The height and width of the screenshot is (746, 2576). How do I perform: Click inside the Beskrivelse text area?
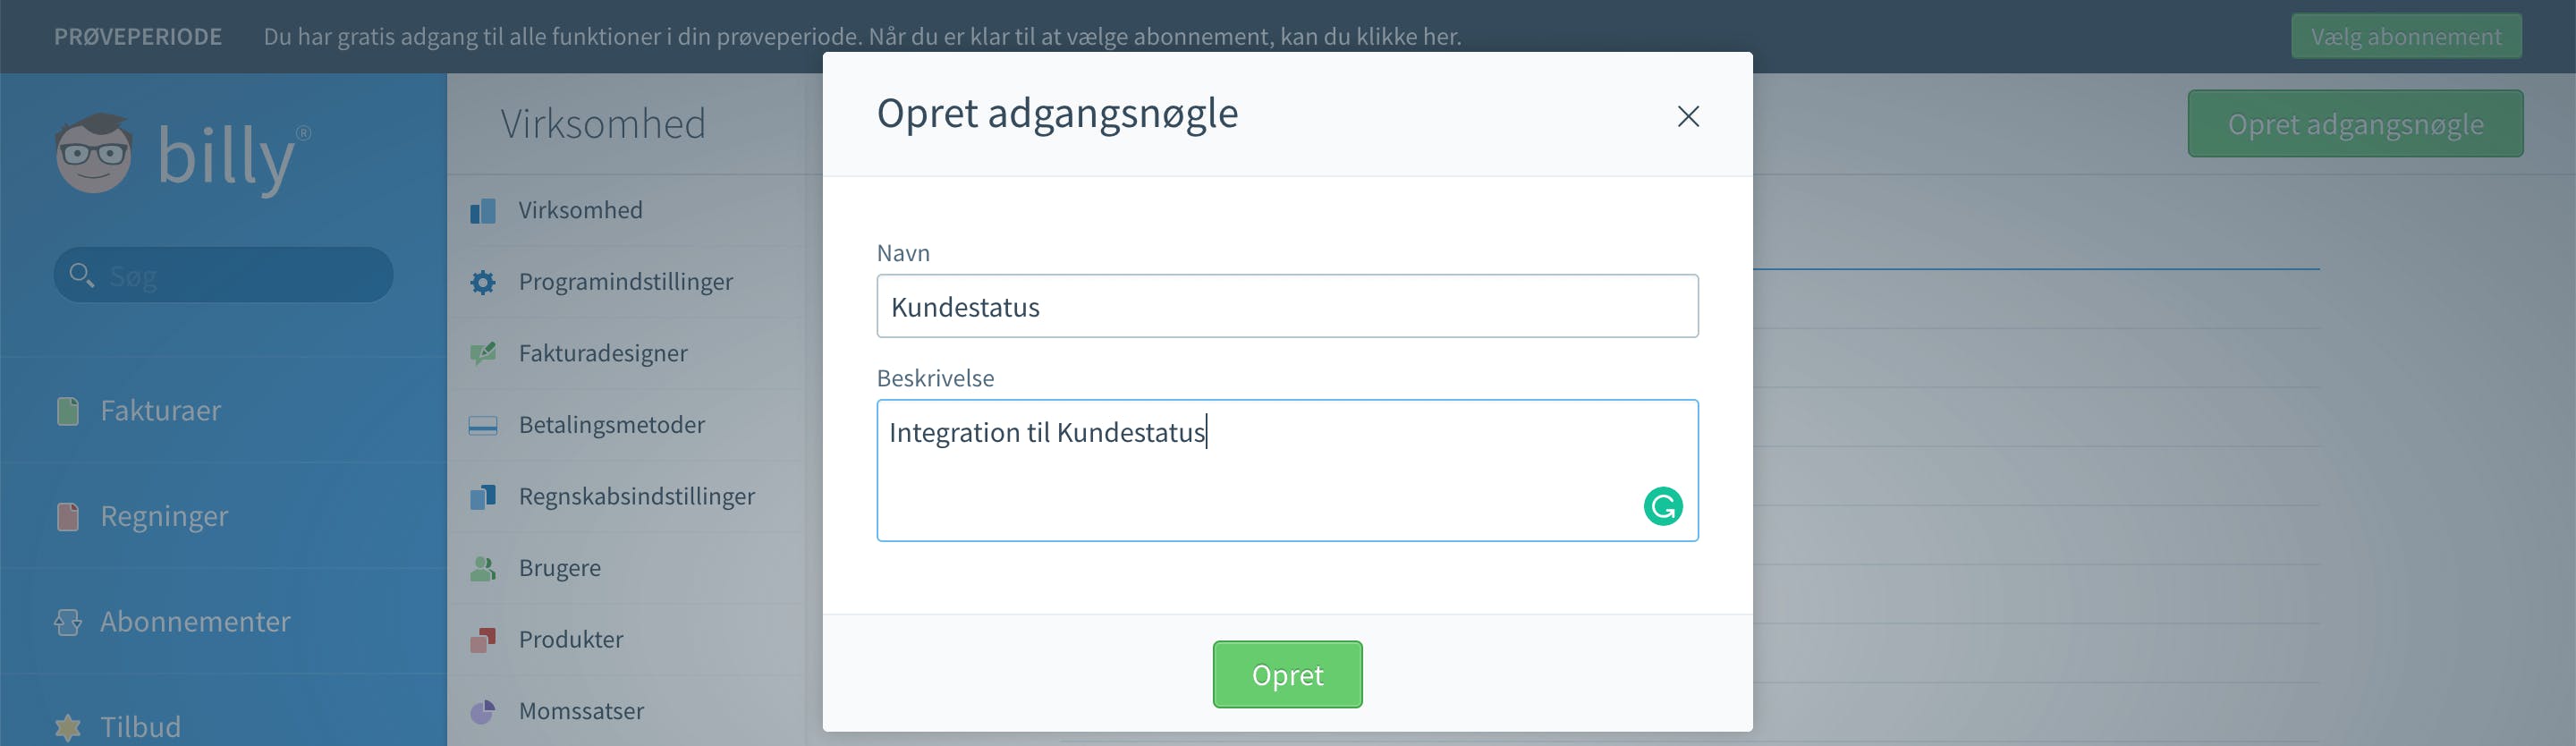(x=1287, y=471)
